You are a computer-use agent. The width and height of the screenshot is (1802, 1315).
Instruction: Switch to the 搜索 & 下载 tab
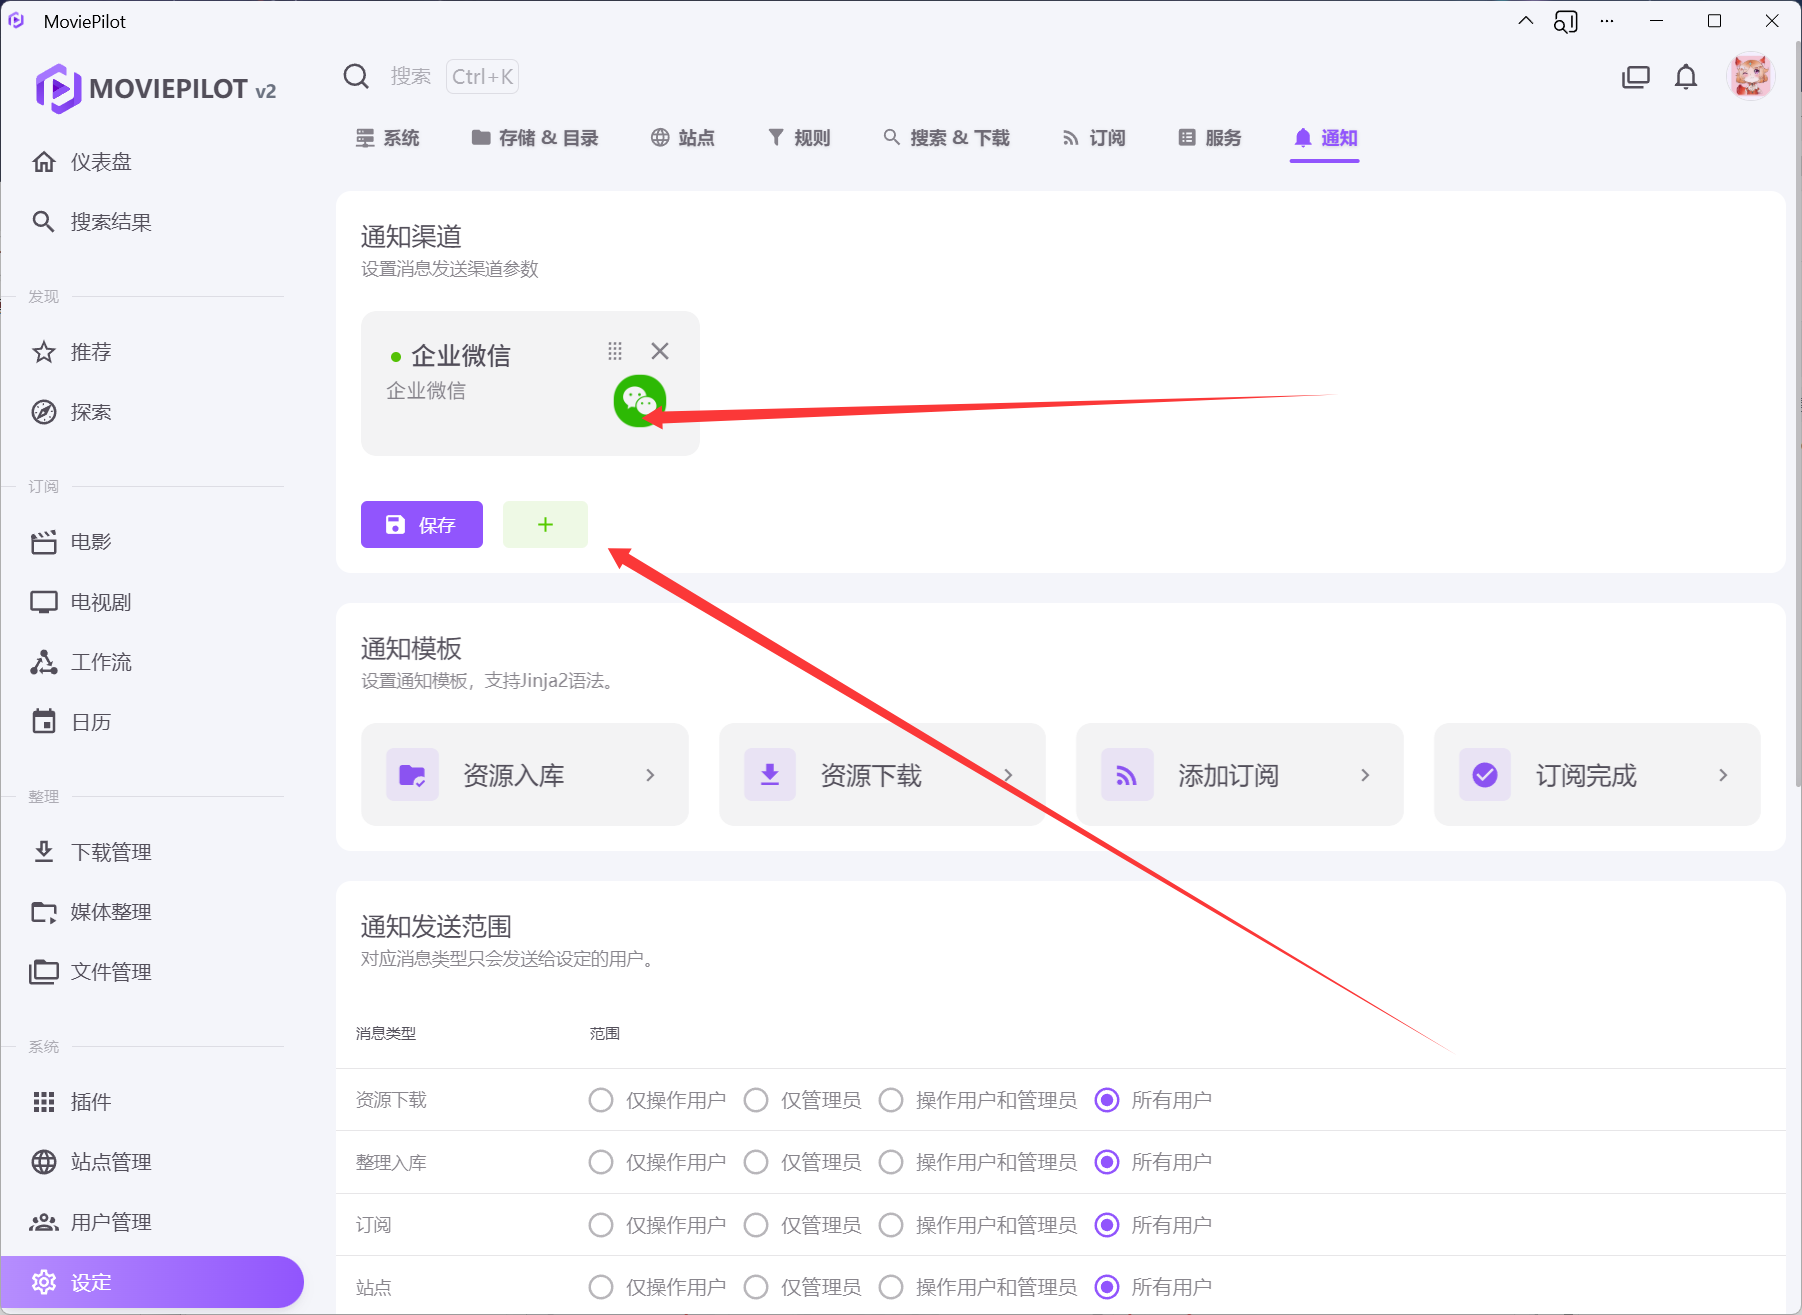pyautogui.click(x=946, y=138)
